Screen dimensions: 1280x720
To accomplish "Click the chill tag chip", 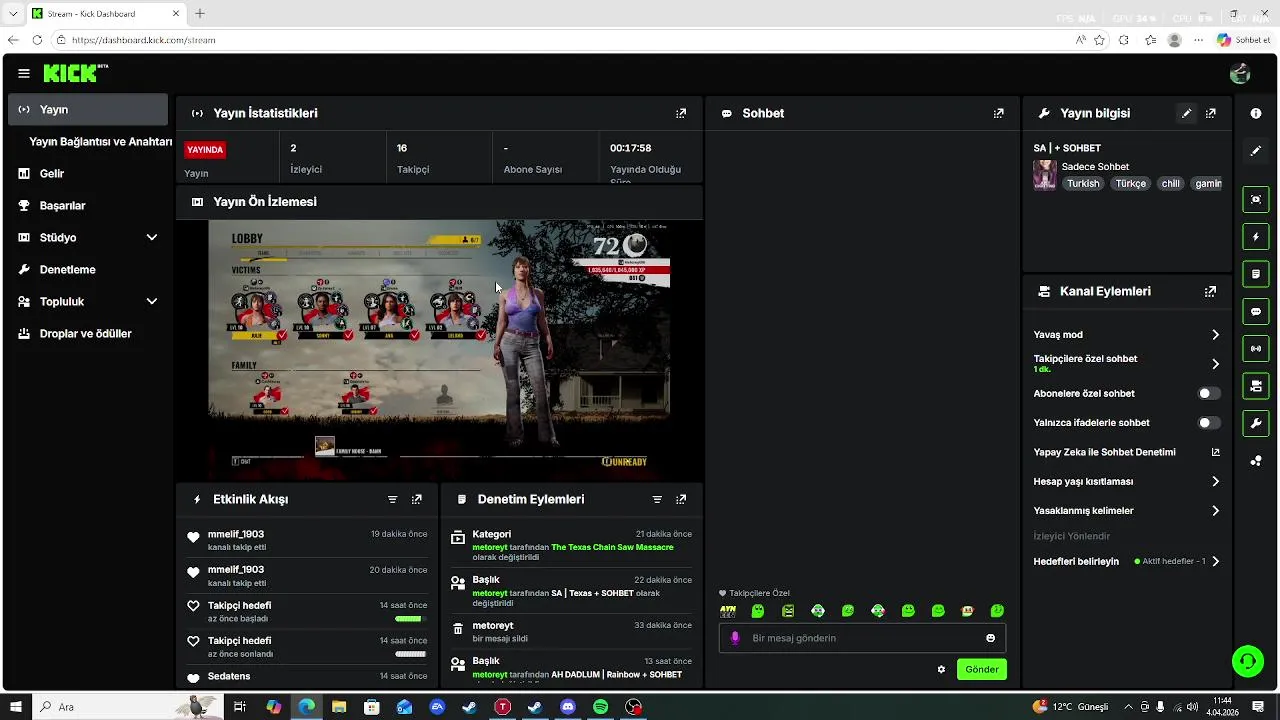I will [1170, 184].
